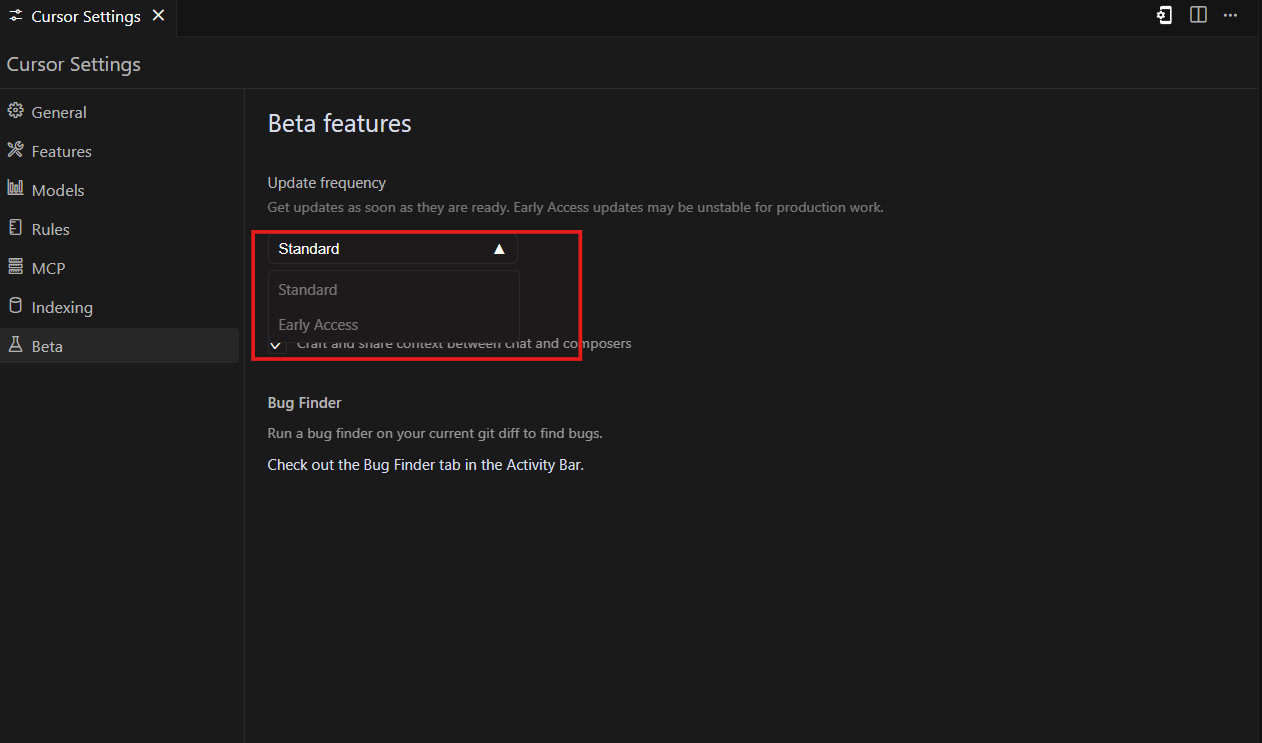Click the open settings file icon at top right

click(x=1164, y=16)
